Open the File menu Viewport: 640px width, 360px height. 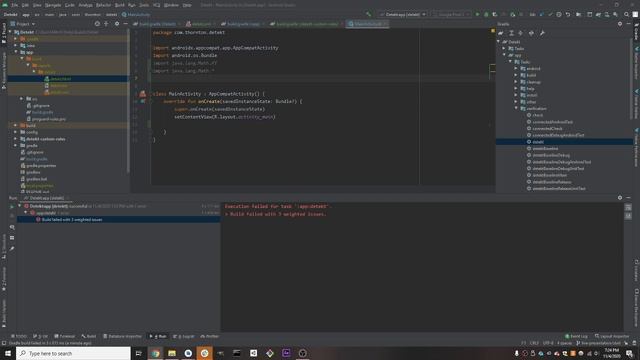(15, 5)
